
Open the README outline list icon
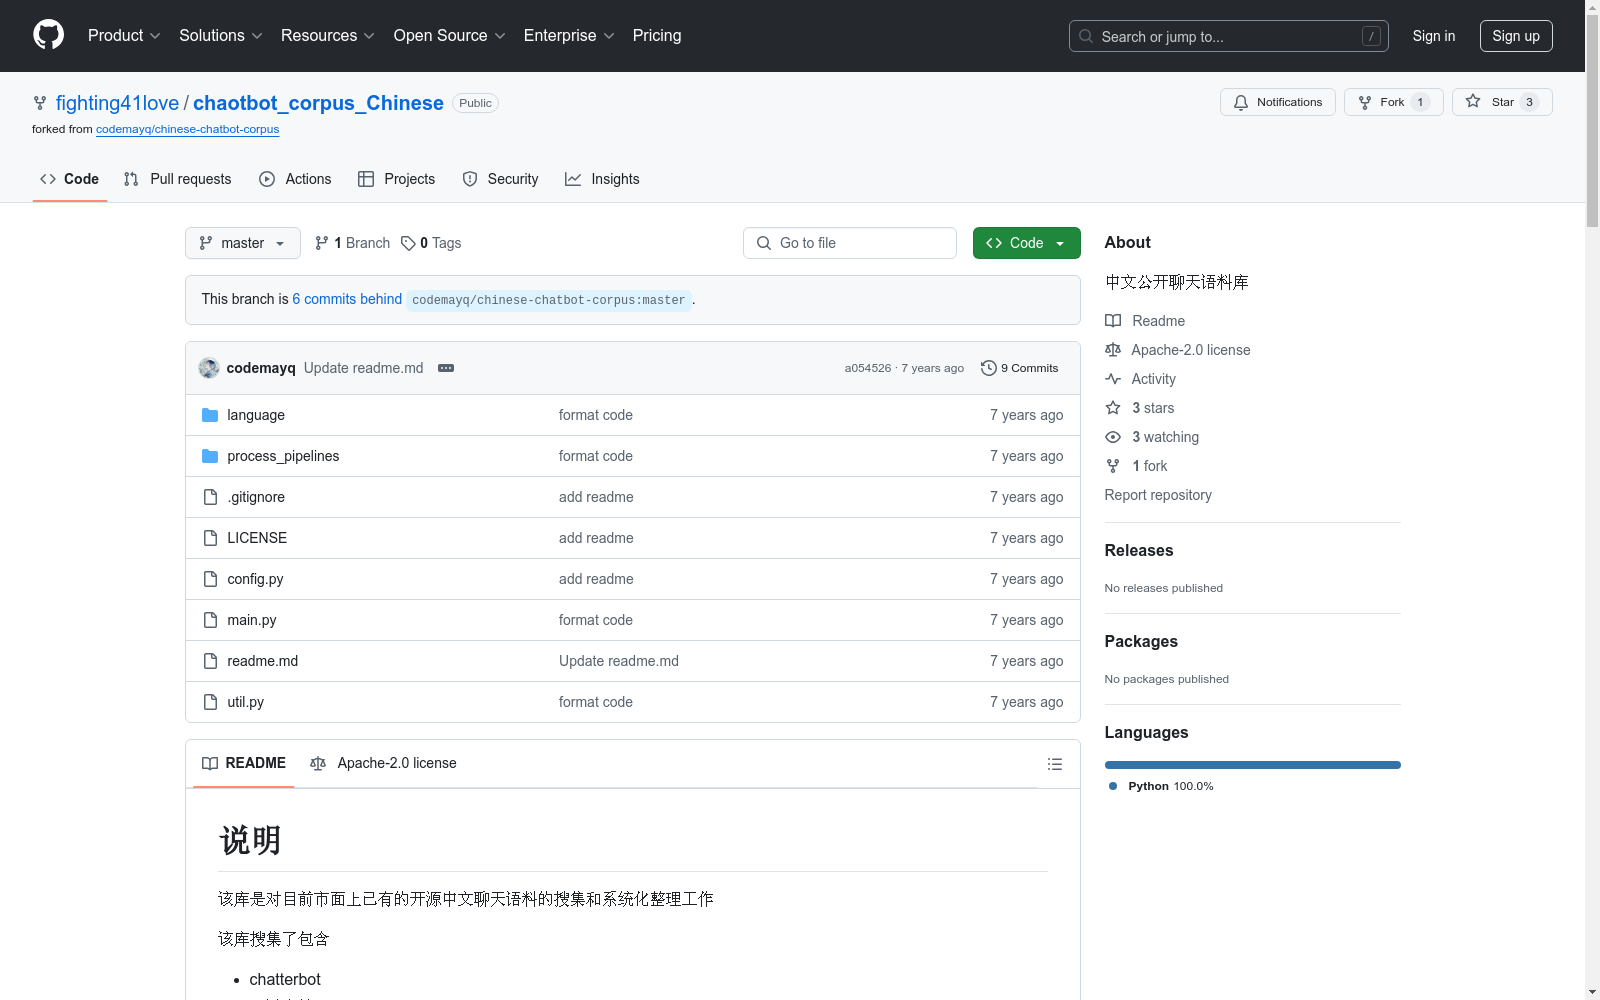click(x=1054, y=764)
